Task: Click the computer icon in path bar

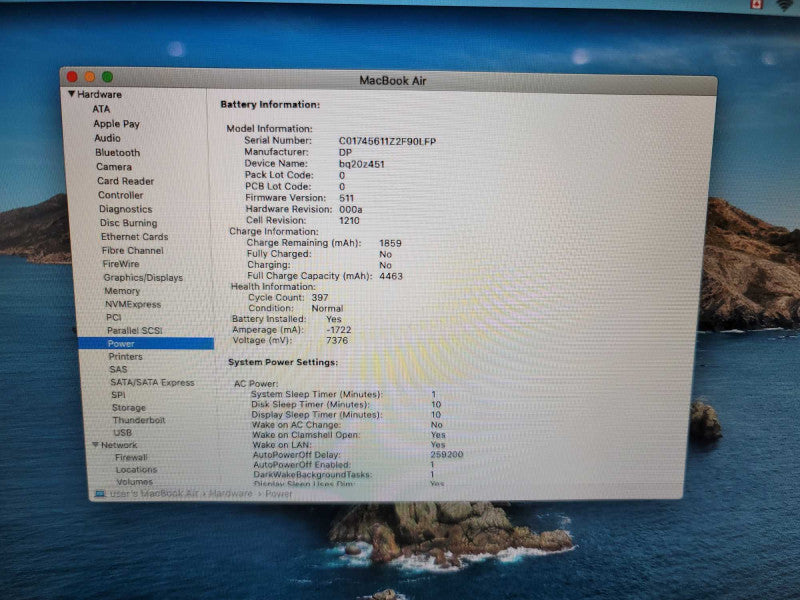Action: 100,494
